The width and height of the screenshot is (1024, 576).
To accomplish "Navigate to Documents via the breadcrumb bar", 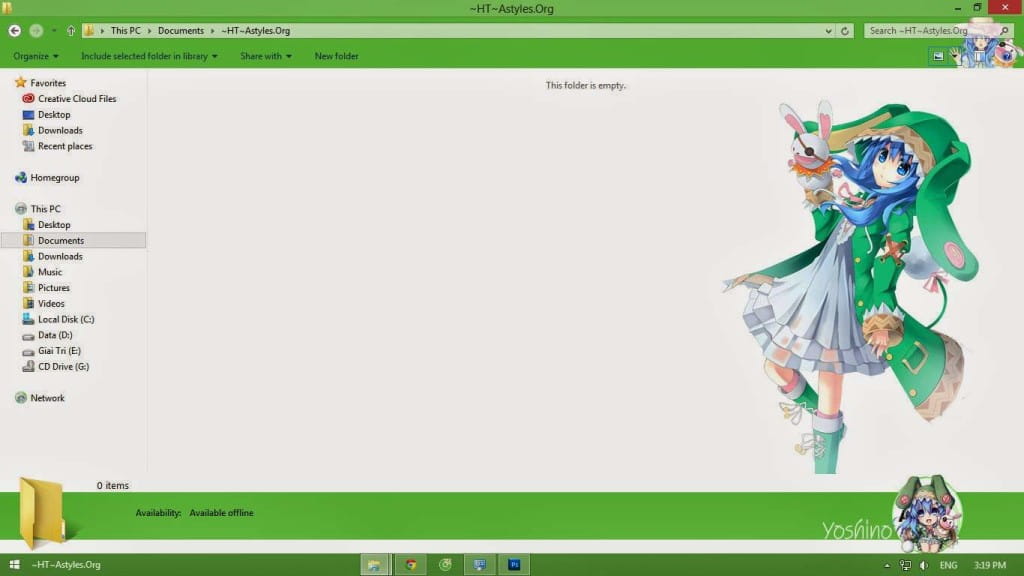I will 181,30.
